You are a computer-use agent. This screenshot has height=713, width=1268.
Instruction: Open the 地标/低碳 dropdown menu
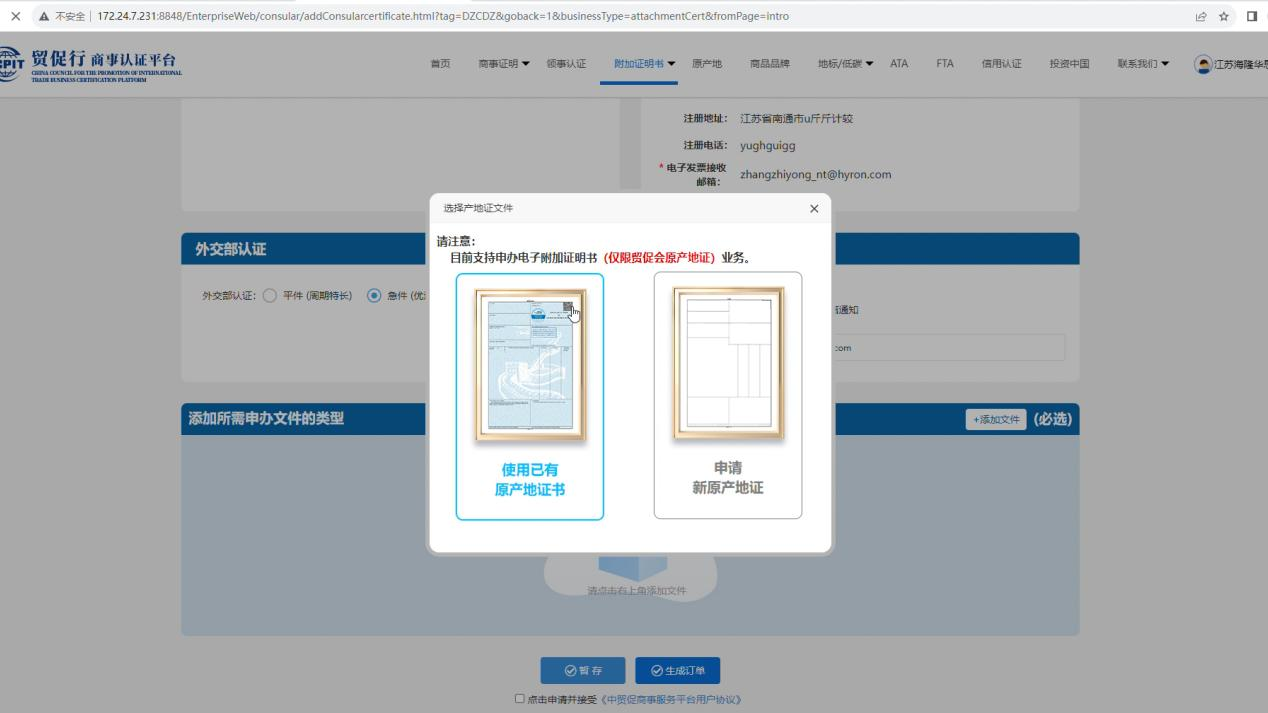pyautogui.click(x=845, y=64)
